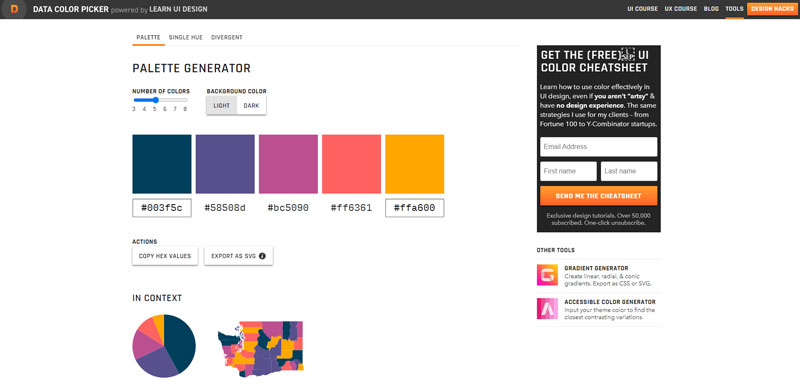Image resolution: width=800 pixels, height=391 pixels.
Task: Open the Palette tab
Action: tap(148, 37)
